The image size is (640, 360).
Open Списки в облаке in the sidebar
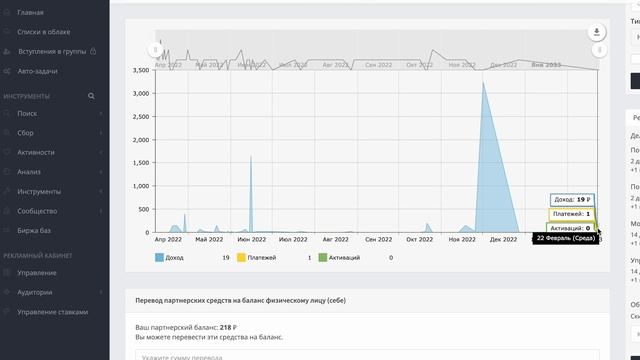click(44, 32)
